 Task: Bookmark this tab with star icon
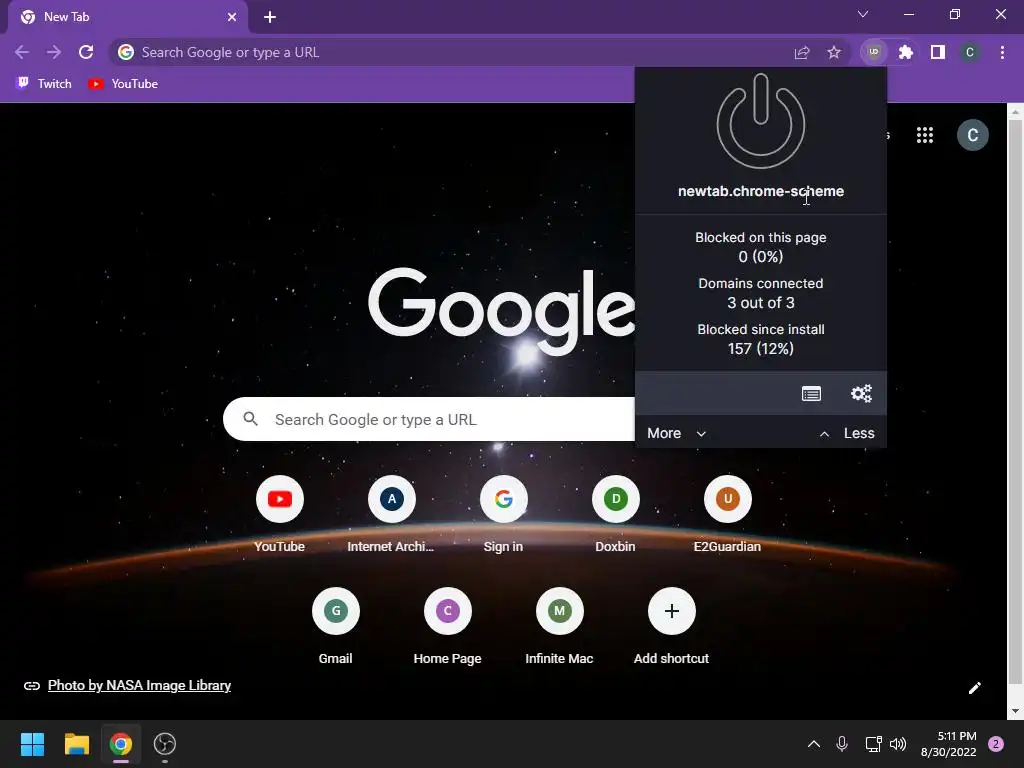click(834, 52)
